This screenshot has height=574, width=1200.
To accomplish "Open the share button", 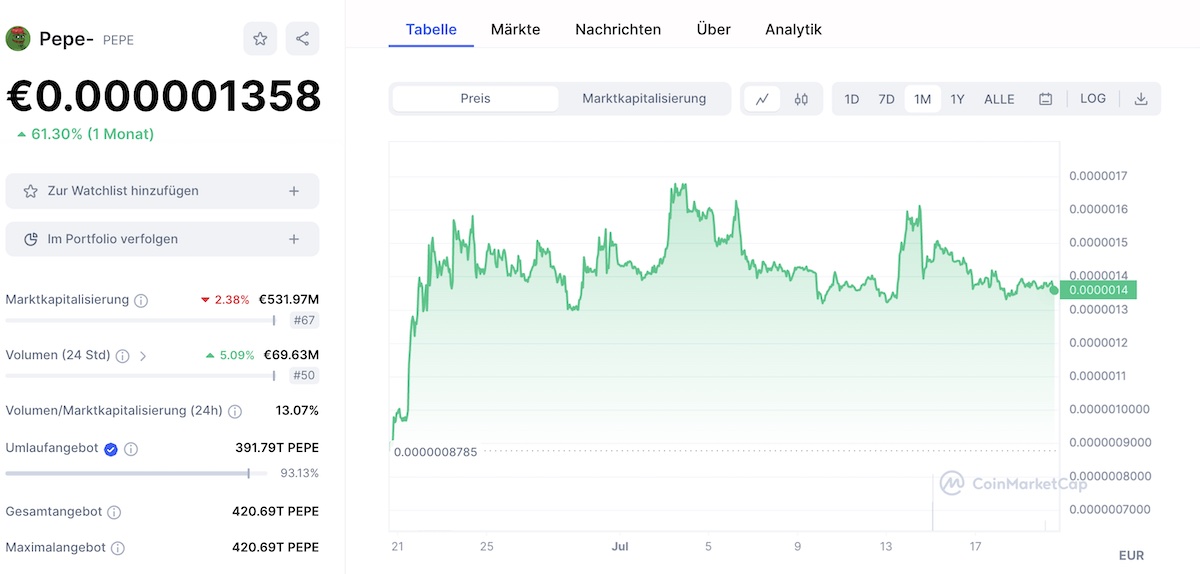I will point(302,39).
